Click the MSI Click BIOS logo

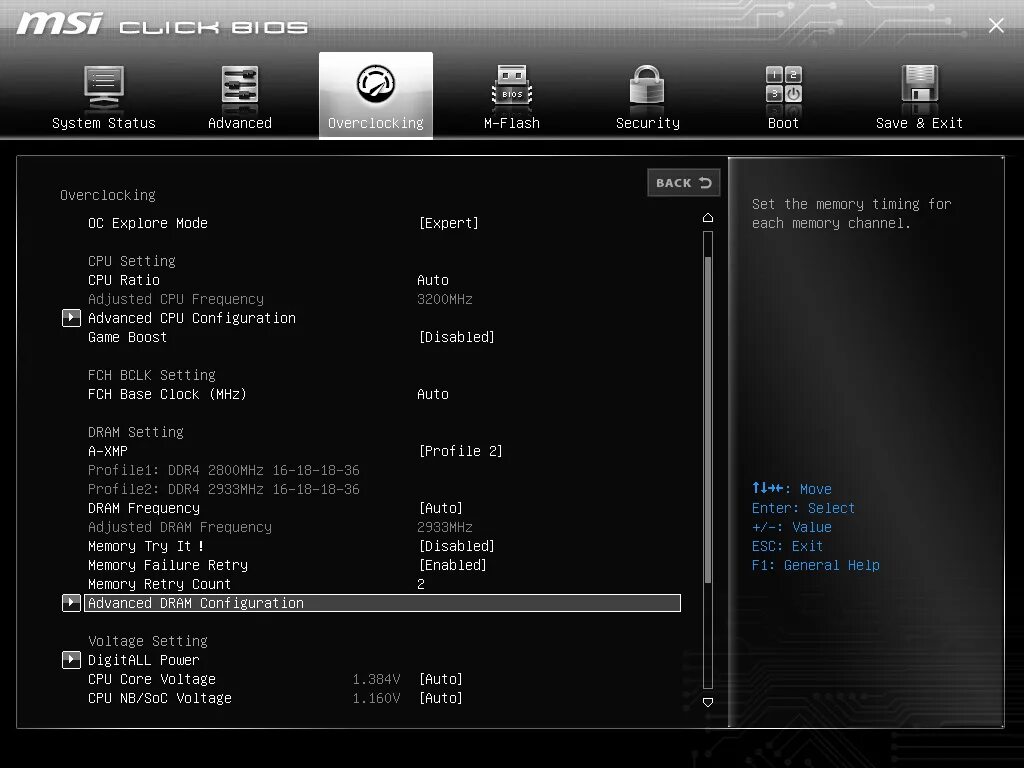pos(161,24)
